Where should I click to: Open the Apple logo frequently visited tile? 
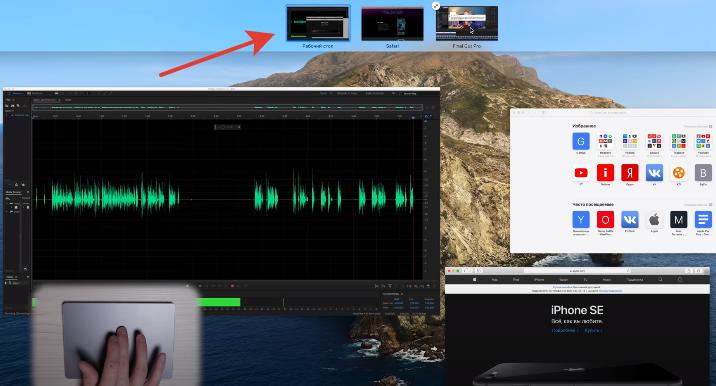[x=654, y=220]
